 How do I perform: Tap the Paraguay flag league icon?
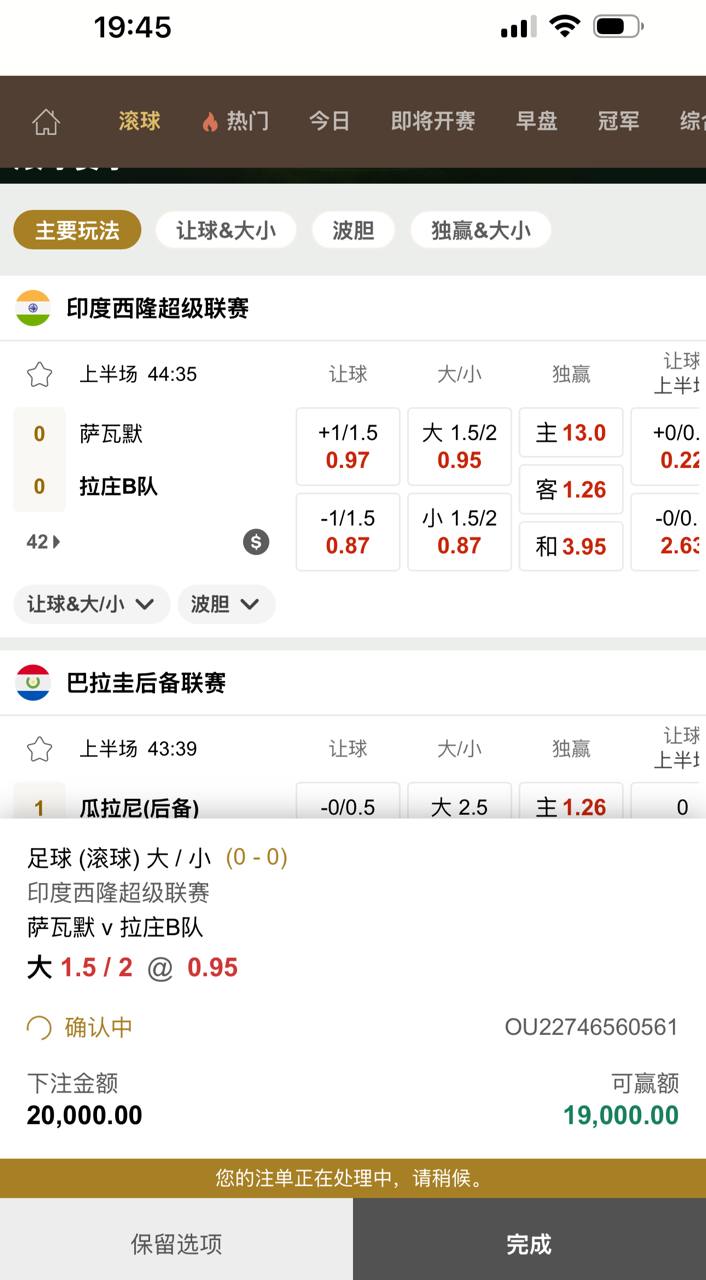coord(33,683)
